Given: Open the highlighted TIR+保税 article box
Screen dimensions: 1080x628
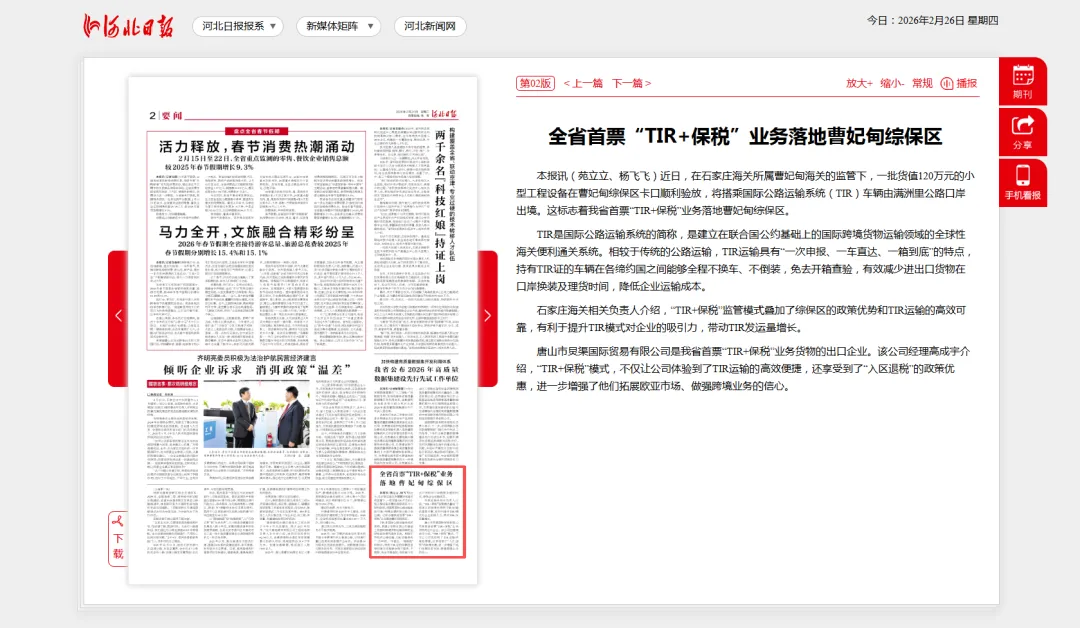Looking at the screenshot, I should [x=417, y=512].
